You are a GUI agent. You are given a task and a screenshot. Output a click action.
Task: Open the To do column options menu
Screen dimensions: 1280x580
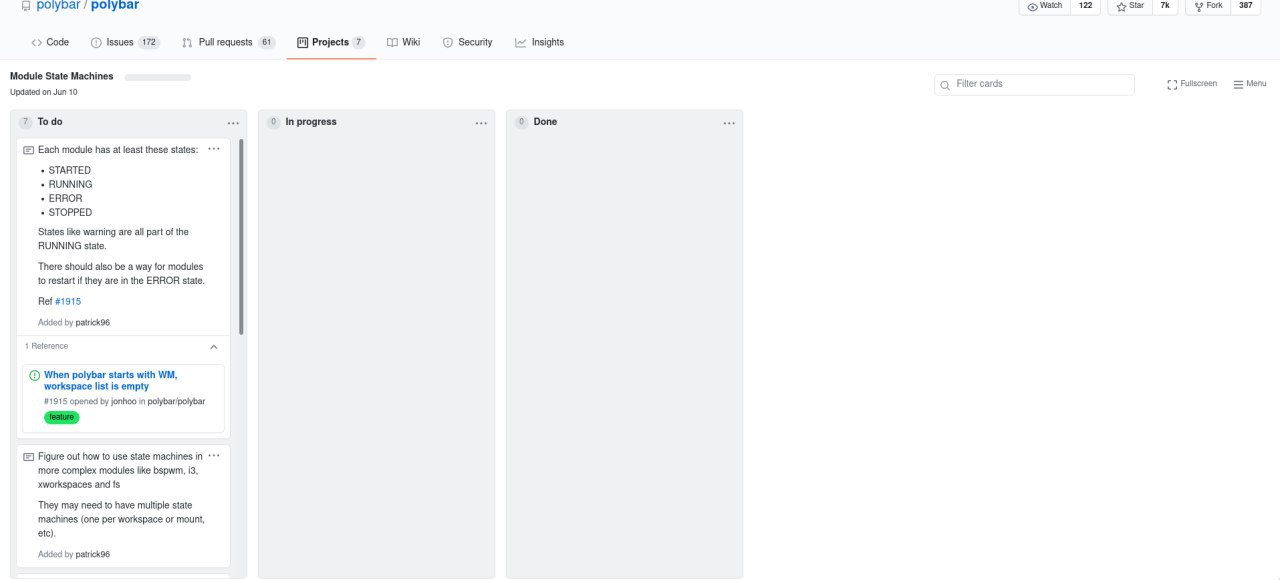(x=233, y=123)
